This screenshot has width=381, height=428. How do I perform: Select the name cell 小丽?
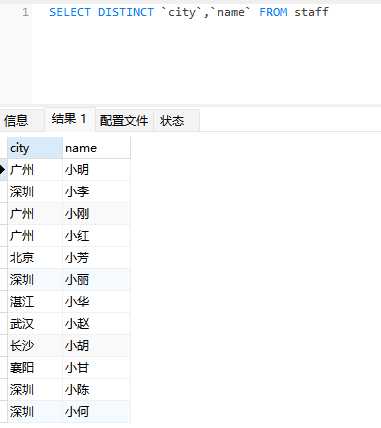point(96,280)
